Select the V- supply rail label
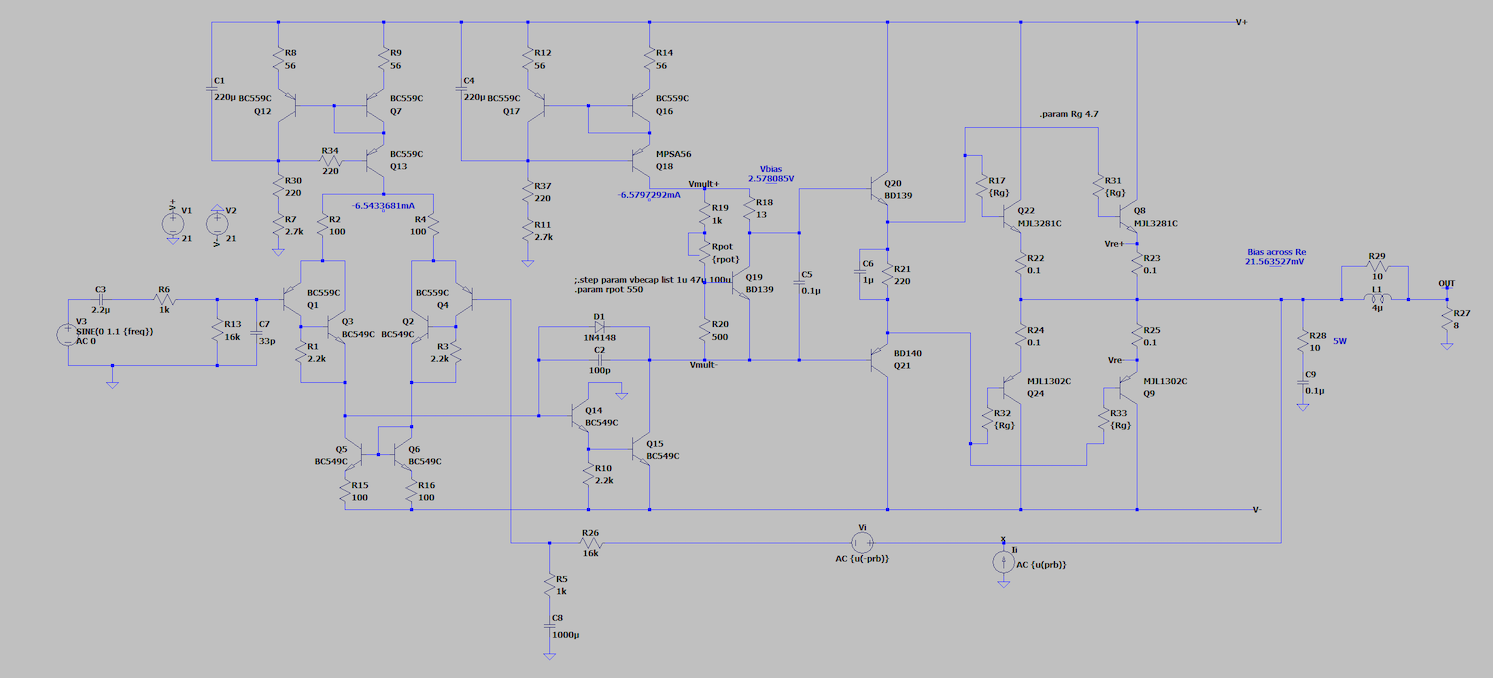Screen dimensions: 1493x678 pyautogui.click(x=1257, y=509)
